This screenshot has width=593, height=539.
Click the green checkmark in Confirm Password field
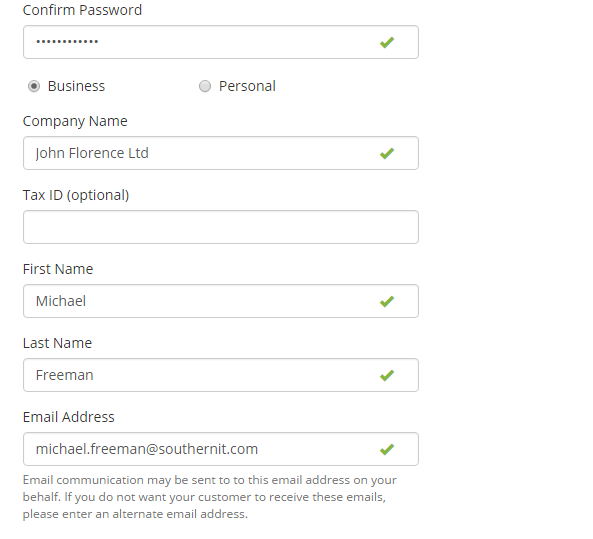tap(387, 42)
